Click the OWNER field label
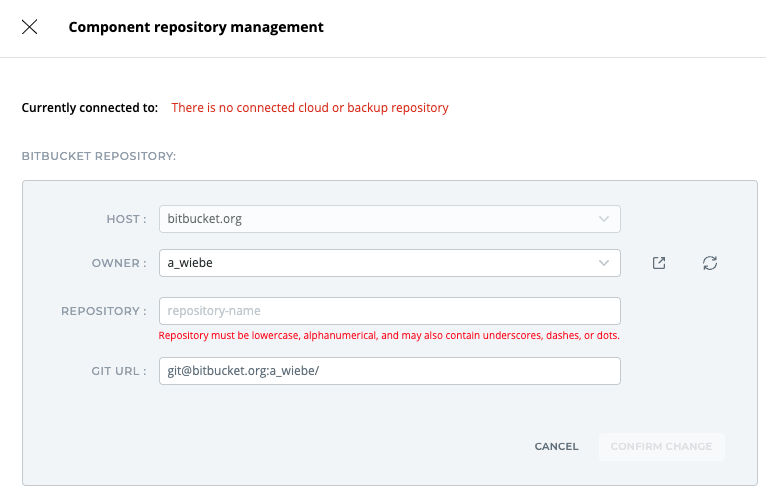The height and width of the screenshot is (493, 766). [119, 263]
